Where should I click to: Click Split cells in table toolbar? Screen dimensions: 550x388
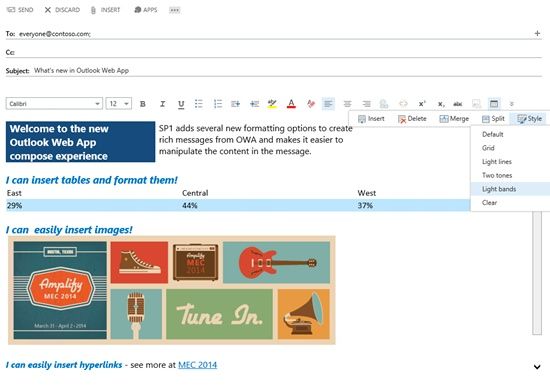pos(493,119)
